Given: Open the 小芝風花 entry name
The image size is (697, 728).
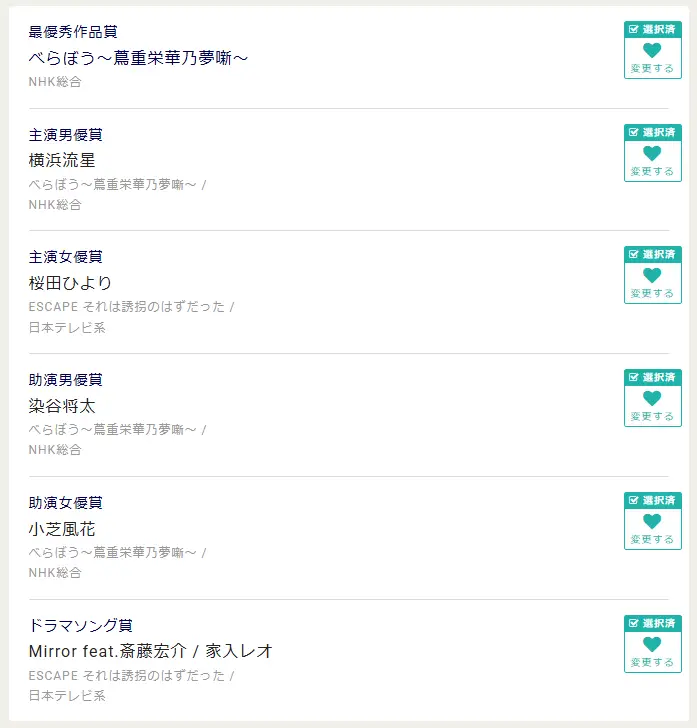Looking at the screenshot, I should [x=62, y=529].
